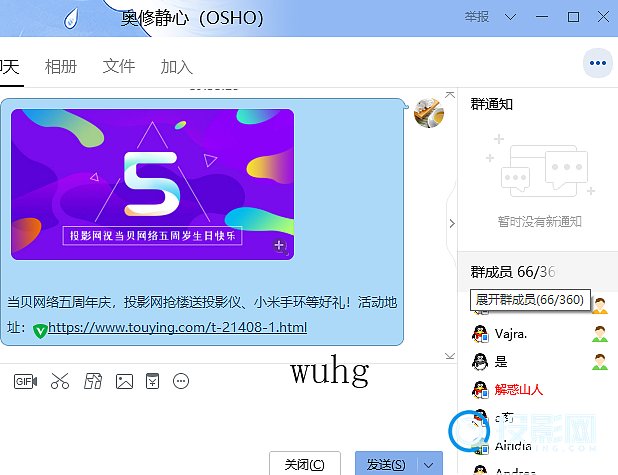Open Vajra. member penguin avatar
This screenshot has height=475, width=618.
pyautogui.click(x=480, y=334)
